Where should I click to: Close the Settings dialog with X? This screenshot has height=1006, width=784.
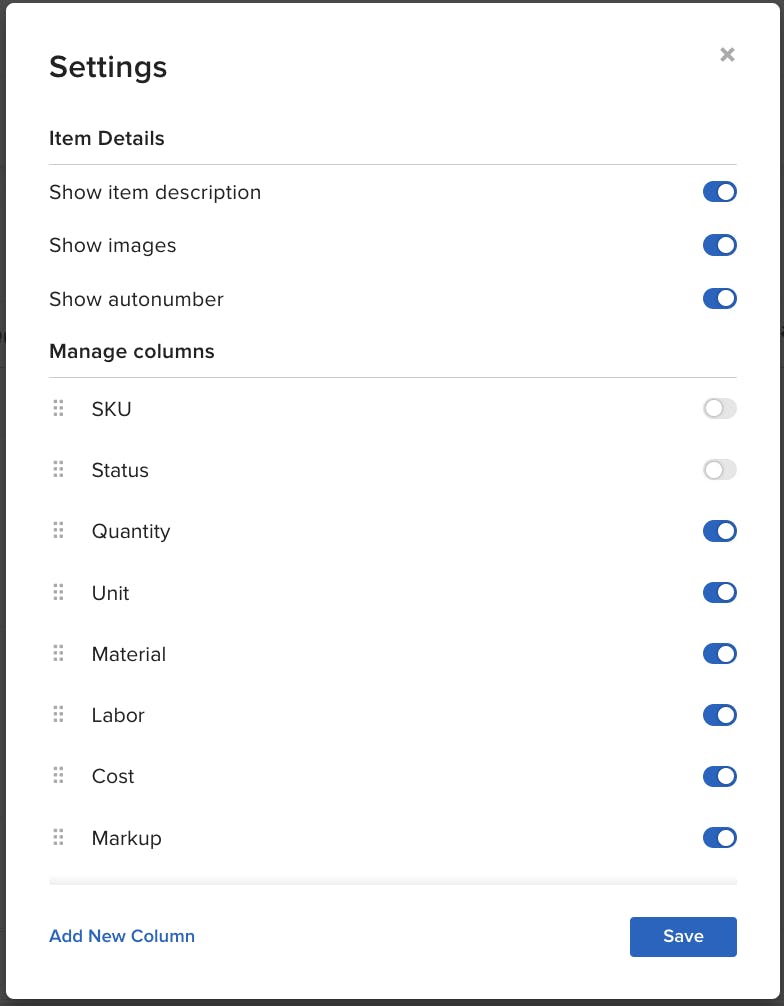pos(727,55)
